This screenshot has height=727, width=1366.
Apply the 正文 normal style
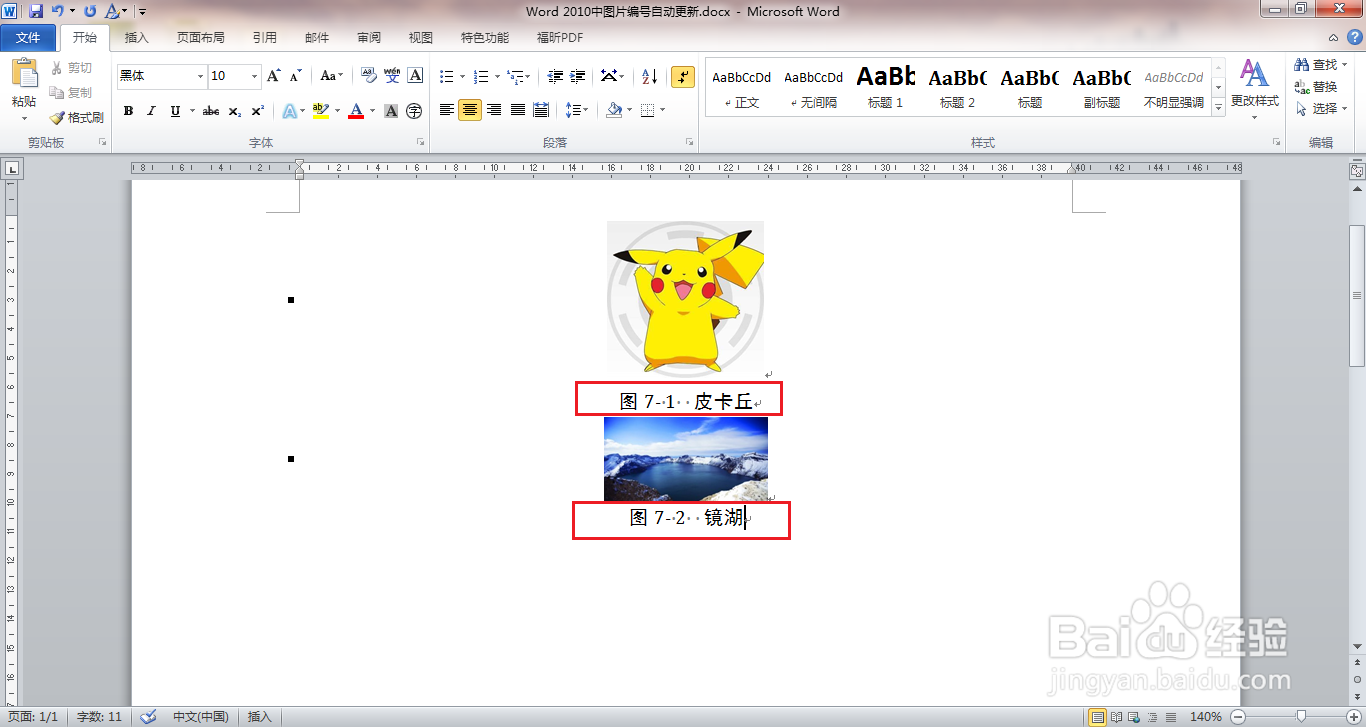point(741,87)
